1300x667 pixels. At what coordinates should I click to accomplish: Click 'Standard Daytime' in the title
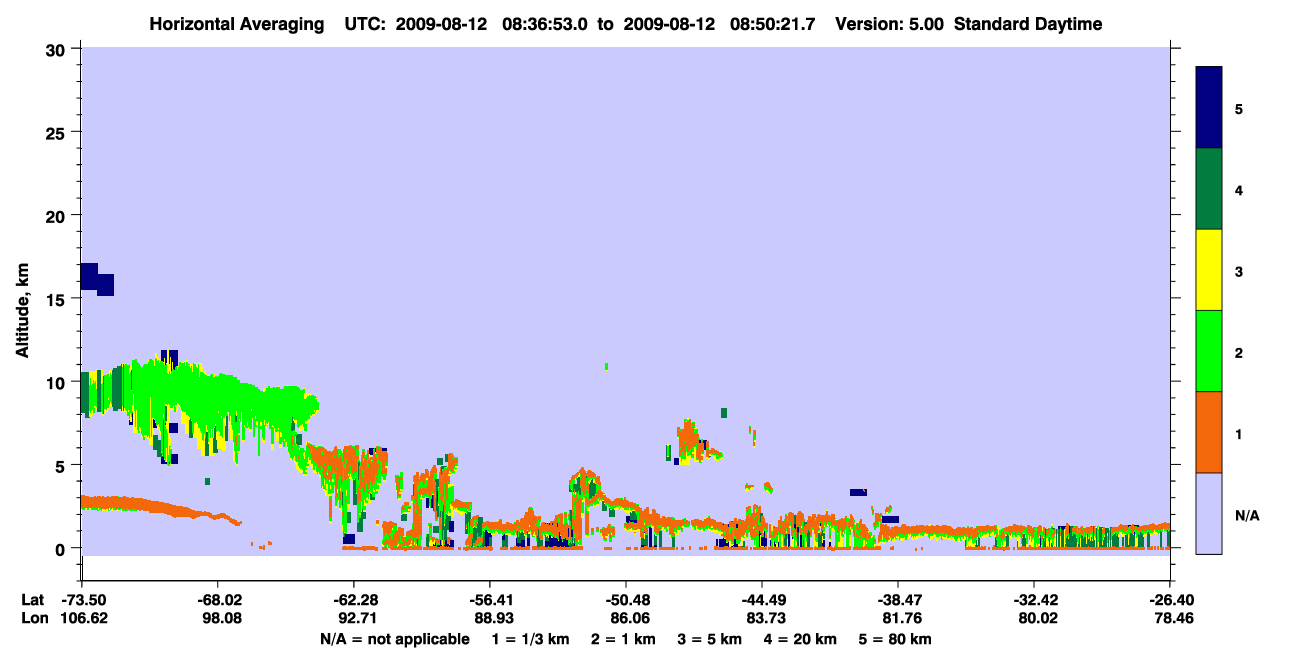pos(1028,24)
